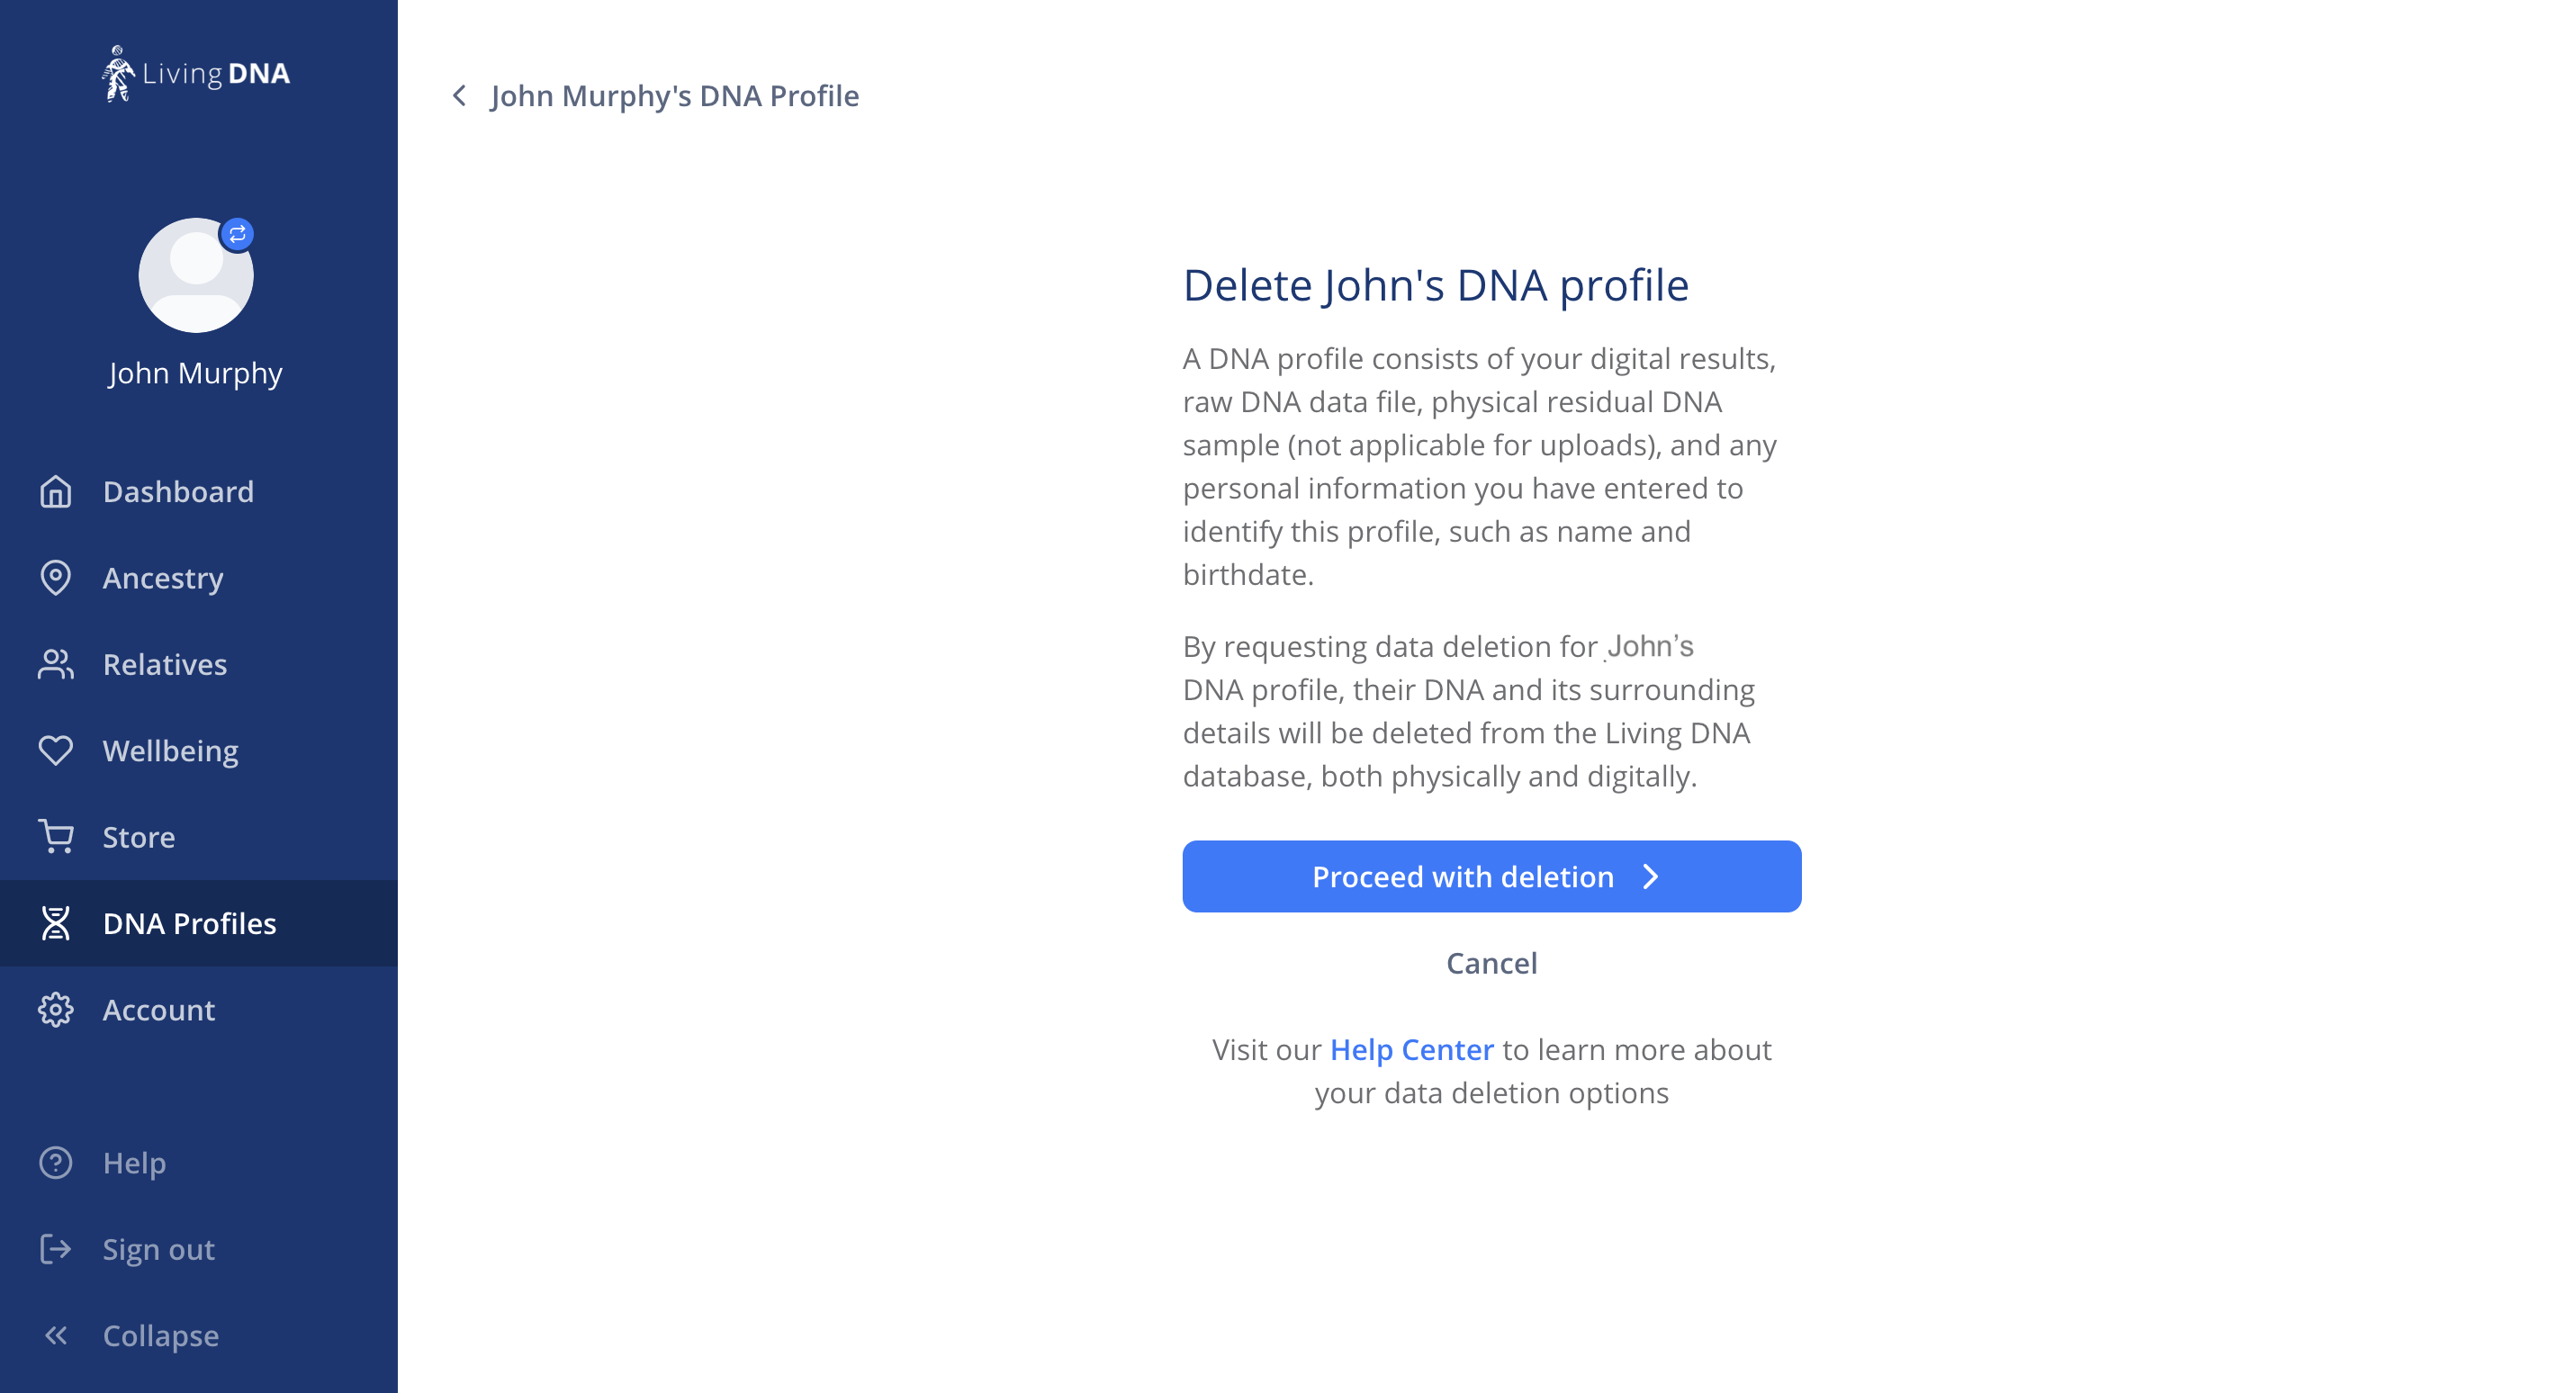Open the Dashboard home icon
The height and width of the screenshot is (1393, 2576).
56,492
